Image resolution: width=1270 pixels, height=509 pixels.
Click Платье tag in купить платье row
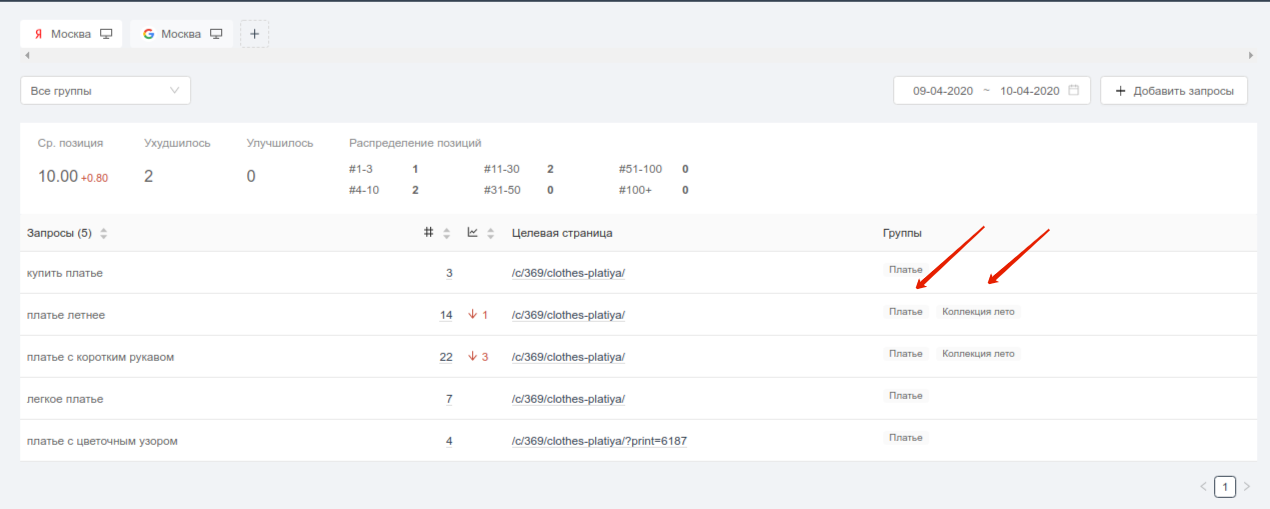coord(906,270)
